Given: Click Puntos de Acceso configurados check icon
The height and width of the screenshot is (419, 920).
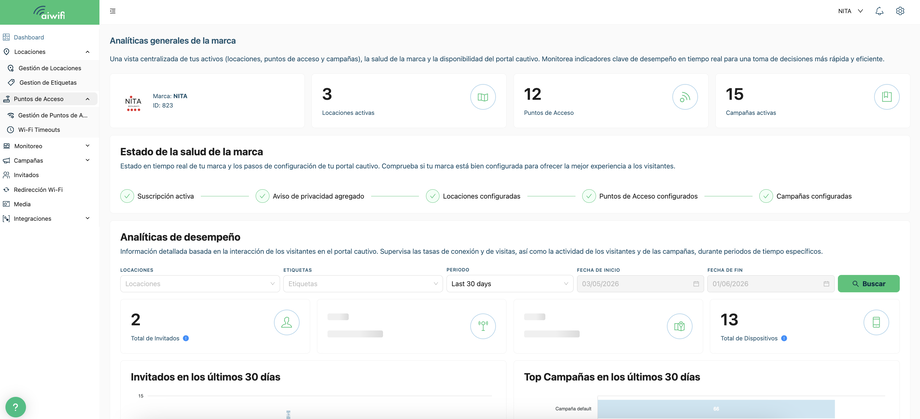Looking at the screenshot, I should pos(588,196).
